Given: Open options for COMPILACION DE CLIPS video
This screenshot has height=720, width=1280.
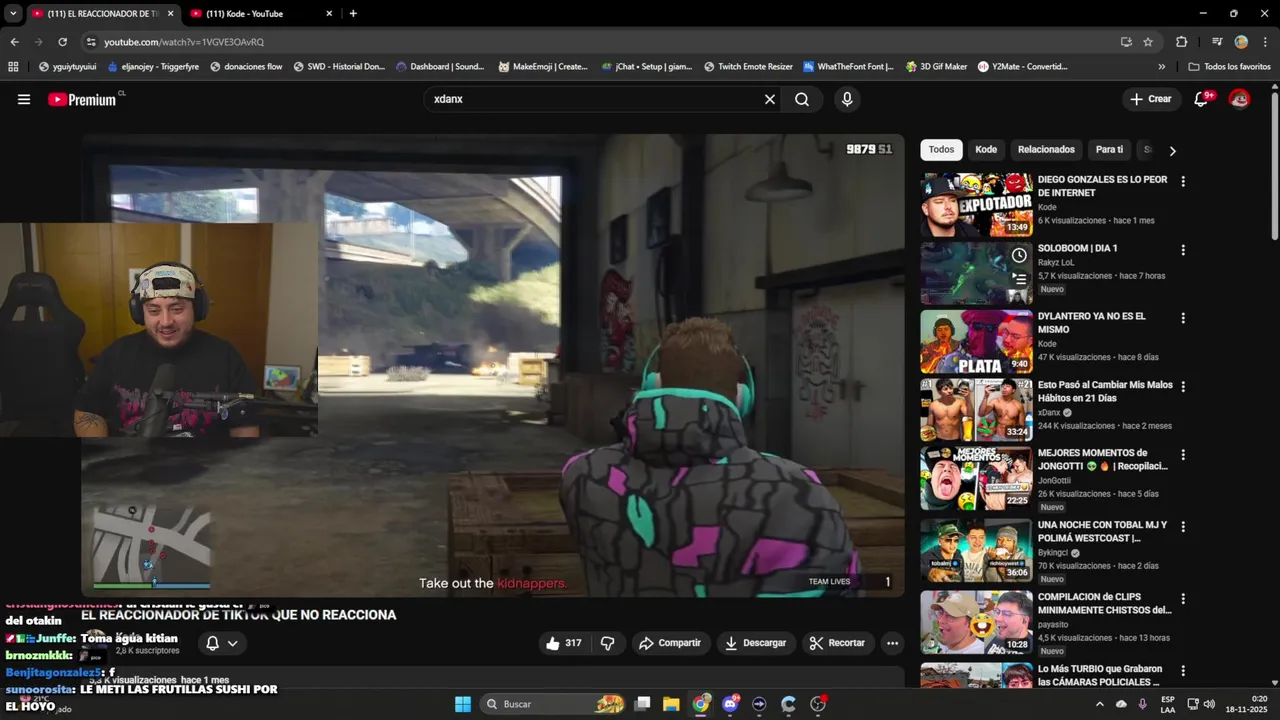Looking at the screenshot, I should pos(1183,598).
